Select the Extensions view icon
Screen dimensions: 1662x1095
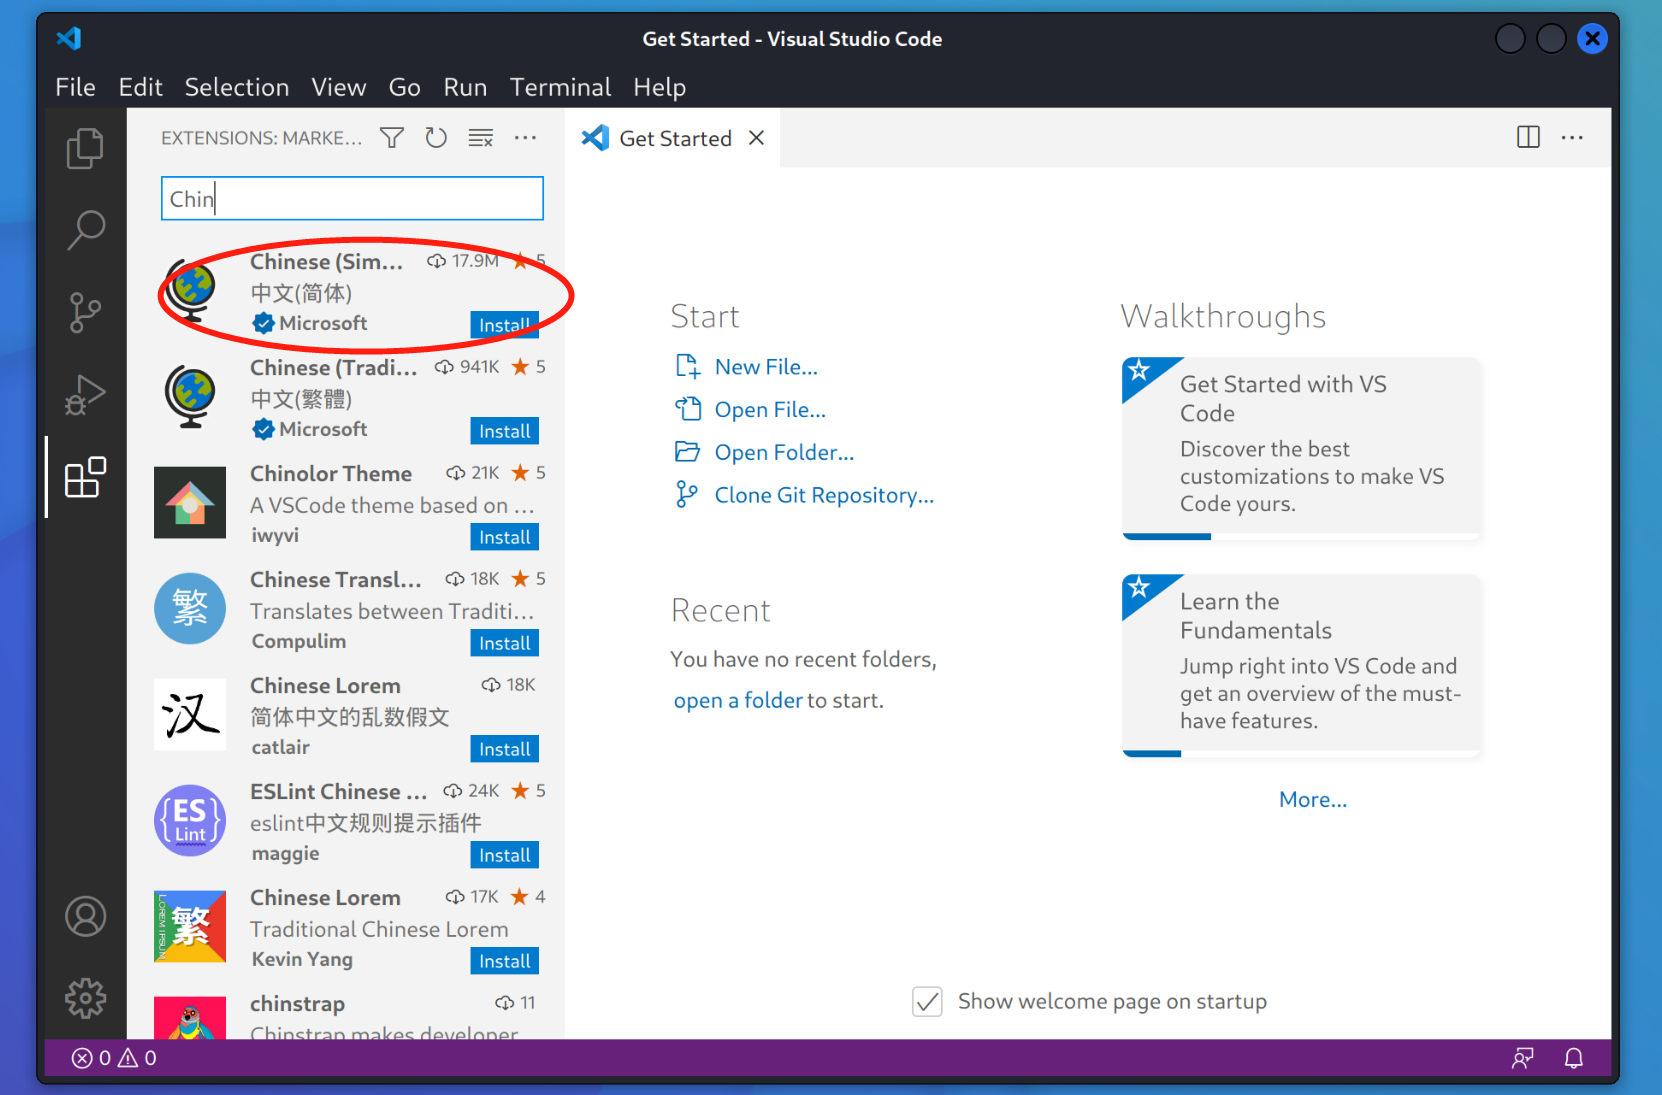click(x=85, y=478)
